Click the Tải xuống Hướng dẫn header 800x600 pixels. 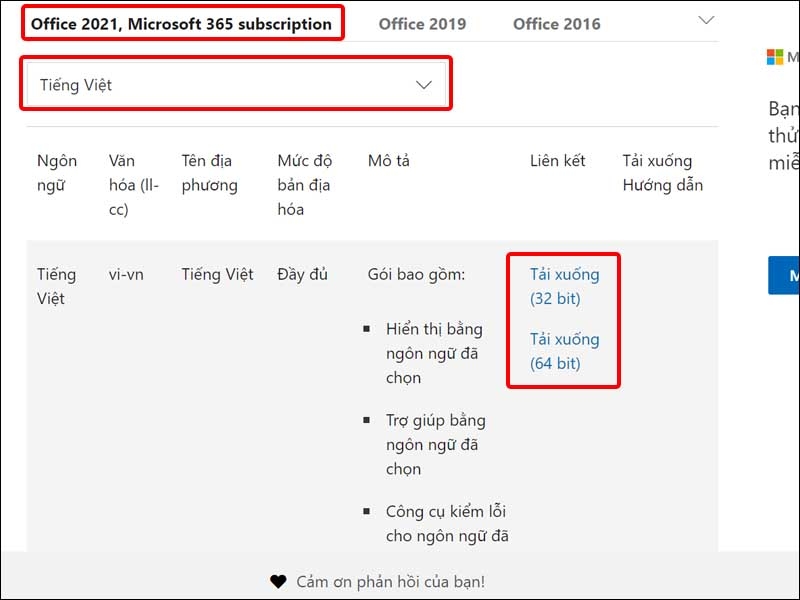(x=662, y=172)
